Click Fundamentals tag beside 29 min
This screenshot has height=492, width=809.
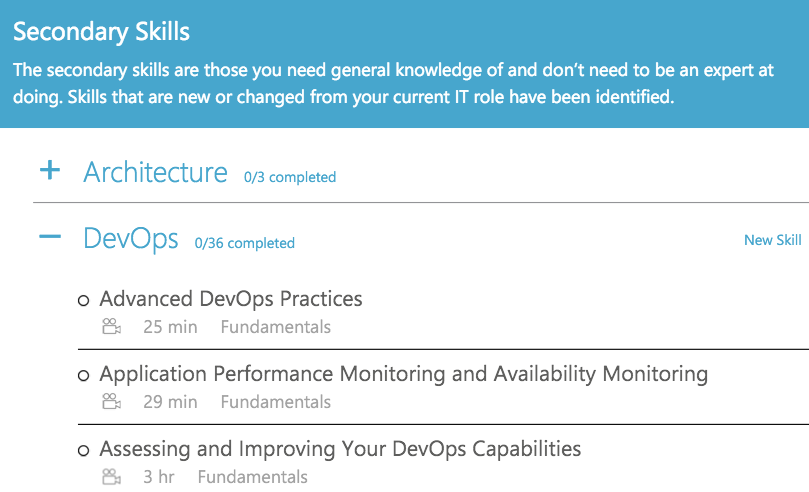coord(276,402)
